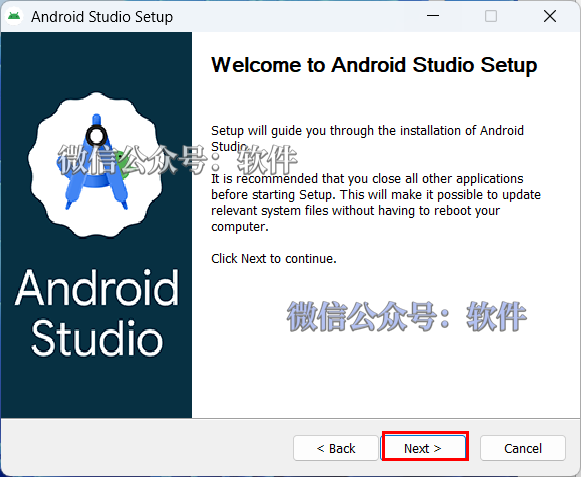The height and width of the screenshot is (477, 581).
Task: Minimize the setup window
Action: 433,16
